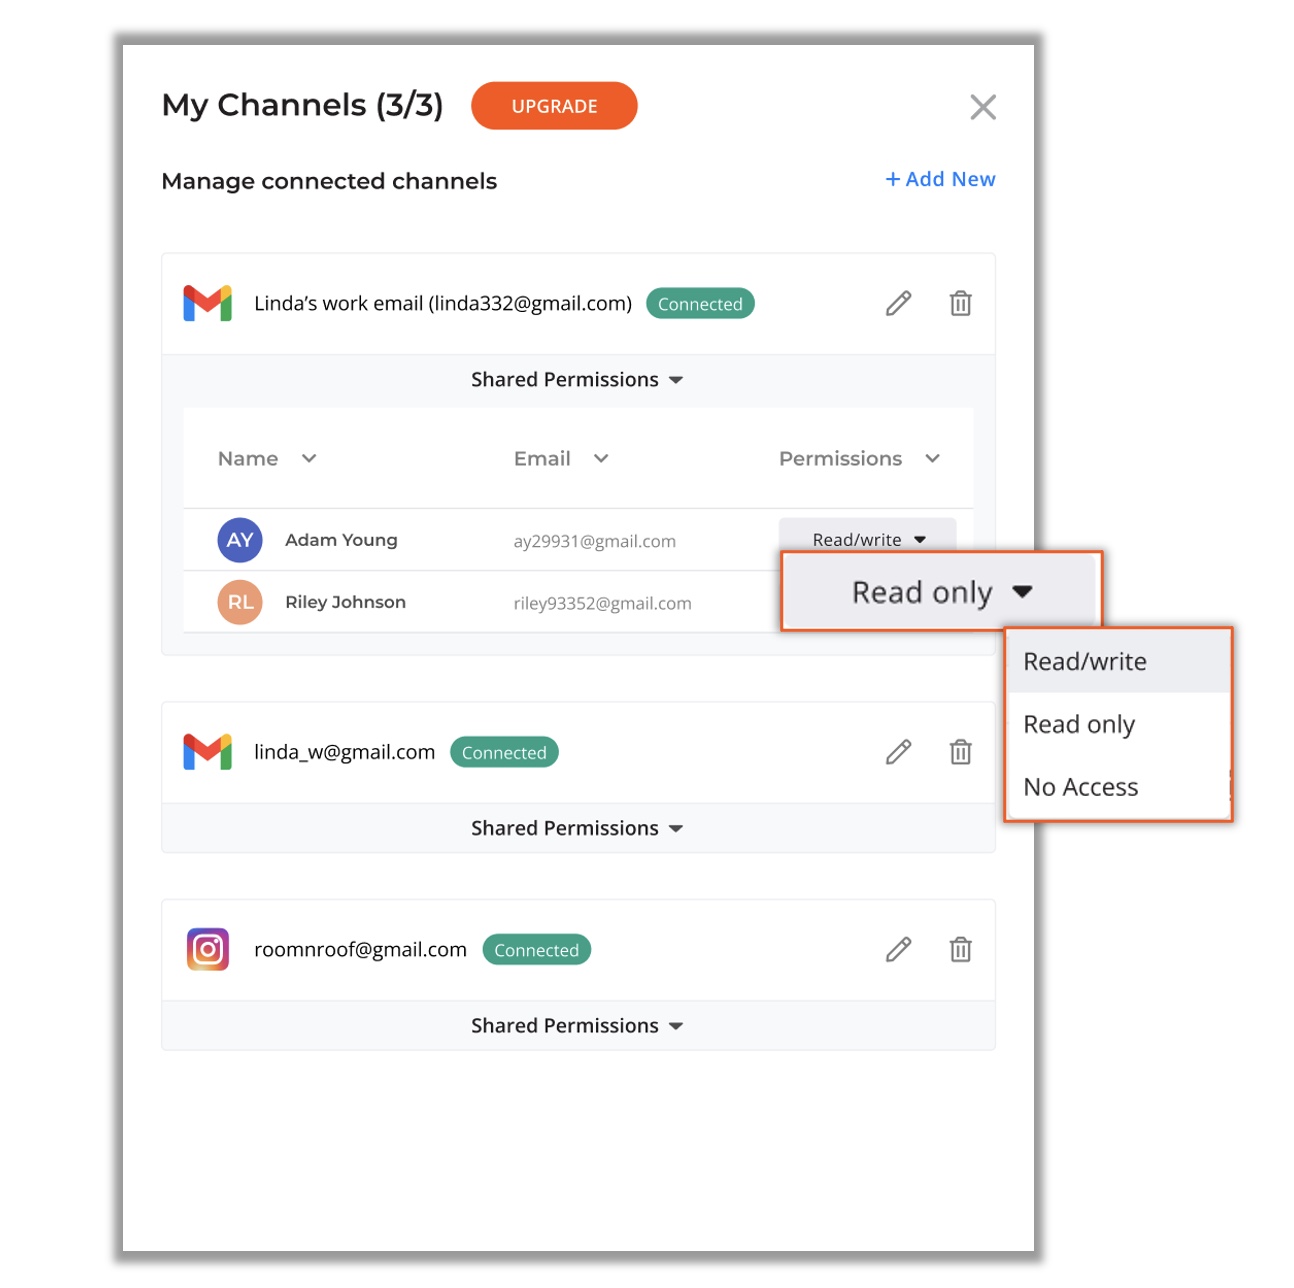Click Riley Johnson's Read only permission dropdown

pos(941,592)
